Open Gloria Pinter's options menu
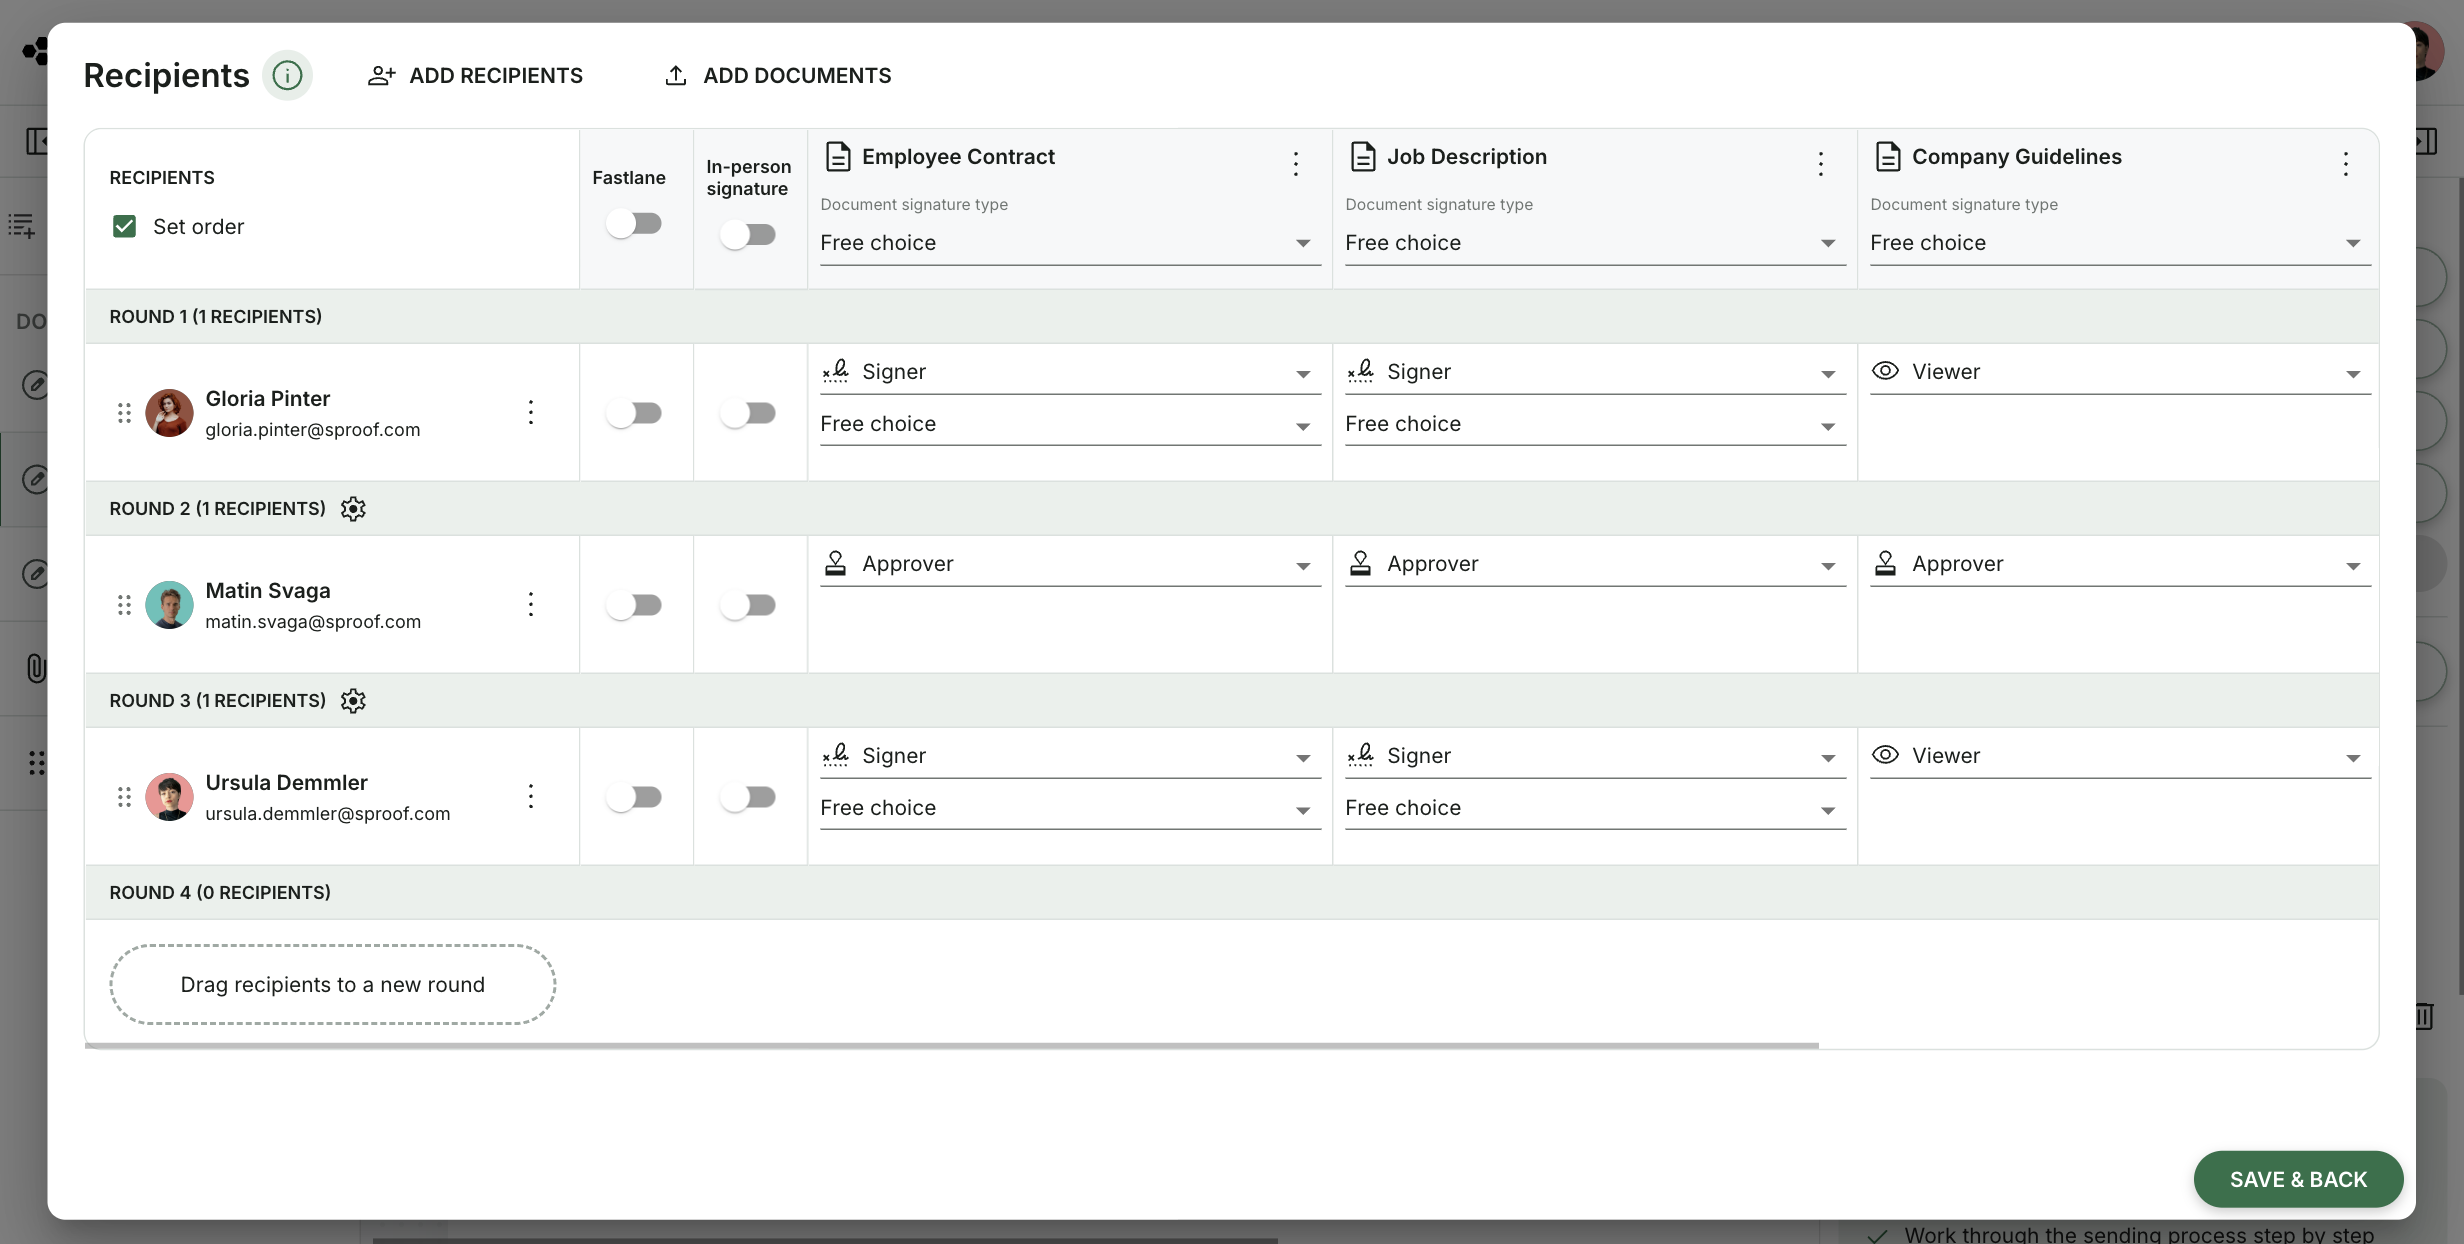Screen dimensions: 2464x1244 (531, 412)
